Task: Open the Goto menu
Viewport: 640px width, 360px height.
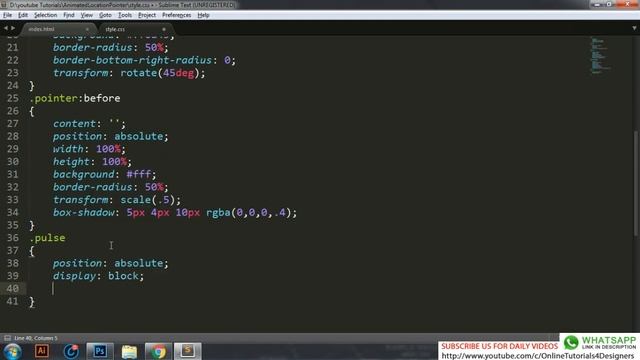Action: tap(105, 15)
